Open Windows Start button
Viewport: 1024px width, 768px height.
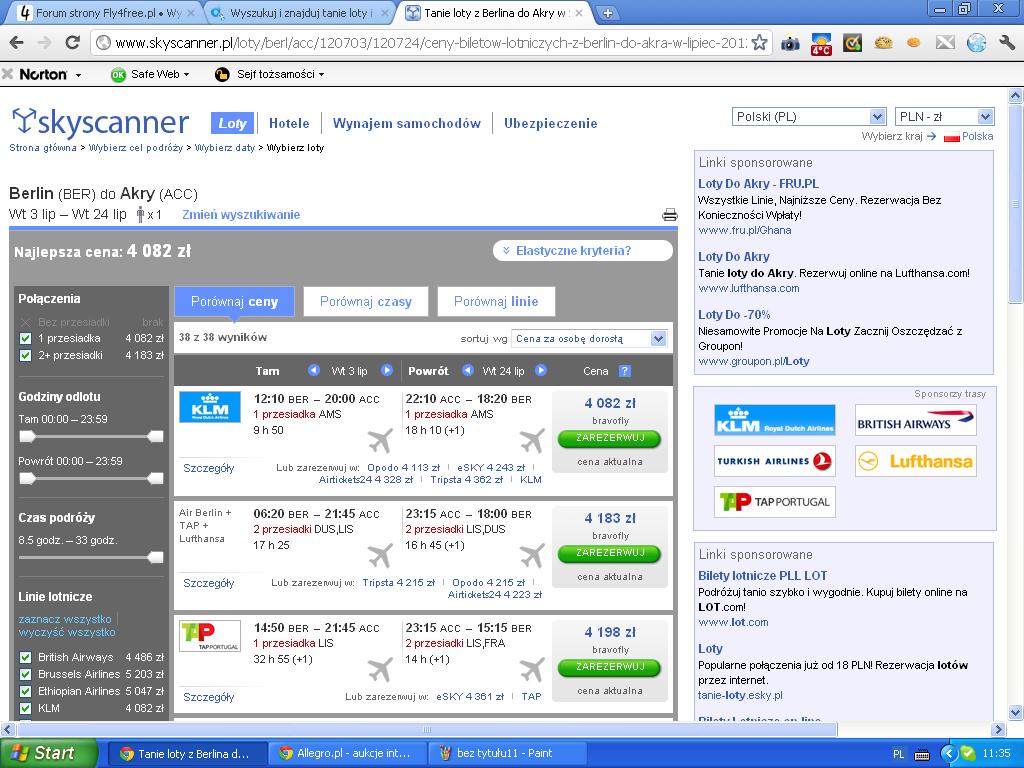point(47,753)
